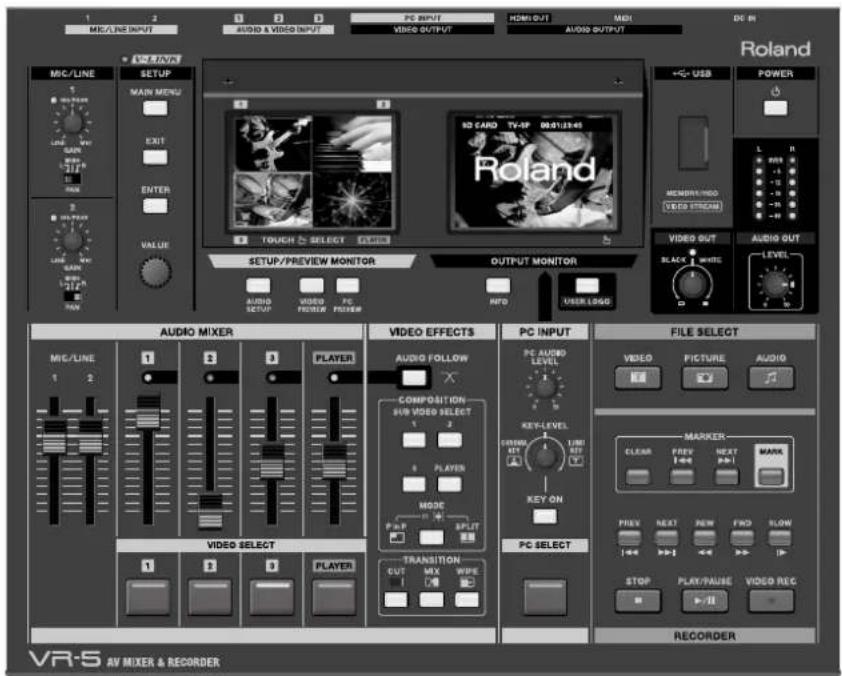Viewport: 842px width, 676px height.
Task: Click the PLAY/PAUSE button
Action: point(705,601)
